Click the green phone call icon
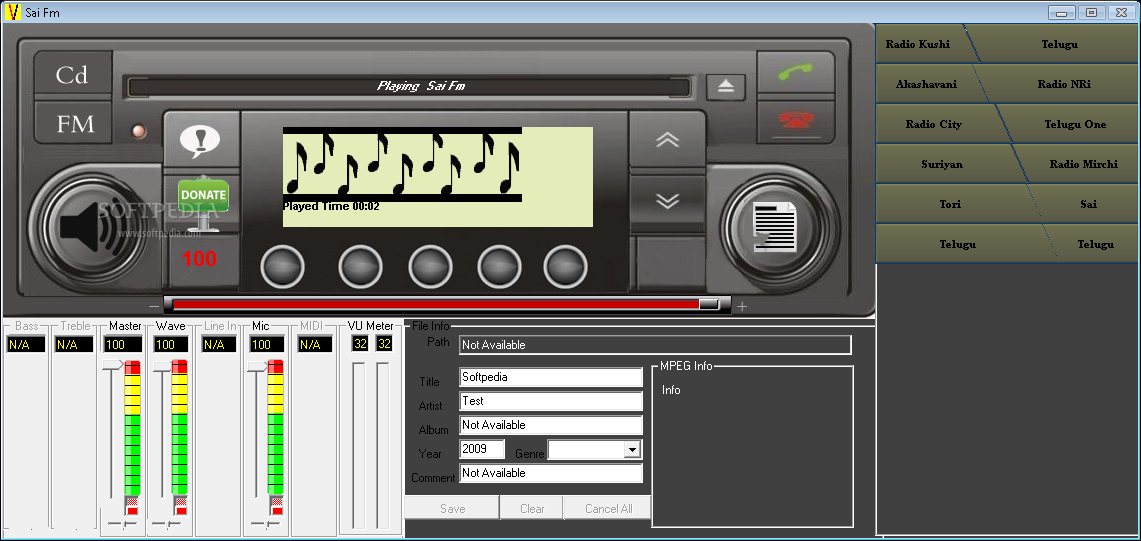This screenshot has height=541, width=1141. [x=795, y=73]
